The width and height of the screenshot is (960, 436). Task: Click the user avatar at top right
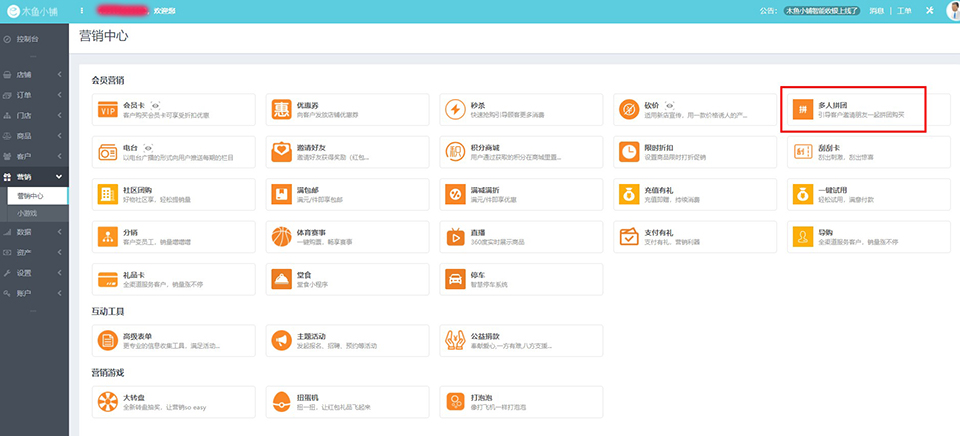pos(953,11)
